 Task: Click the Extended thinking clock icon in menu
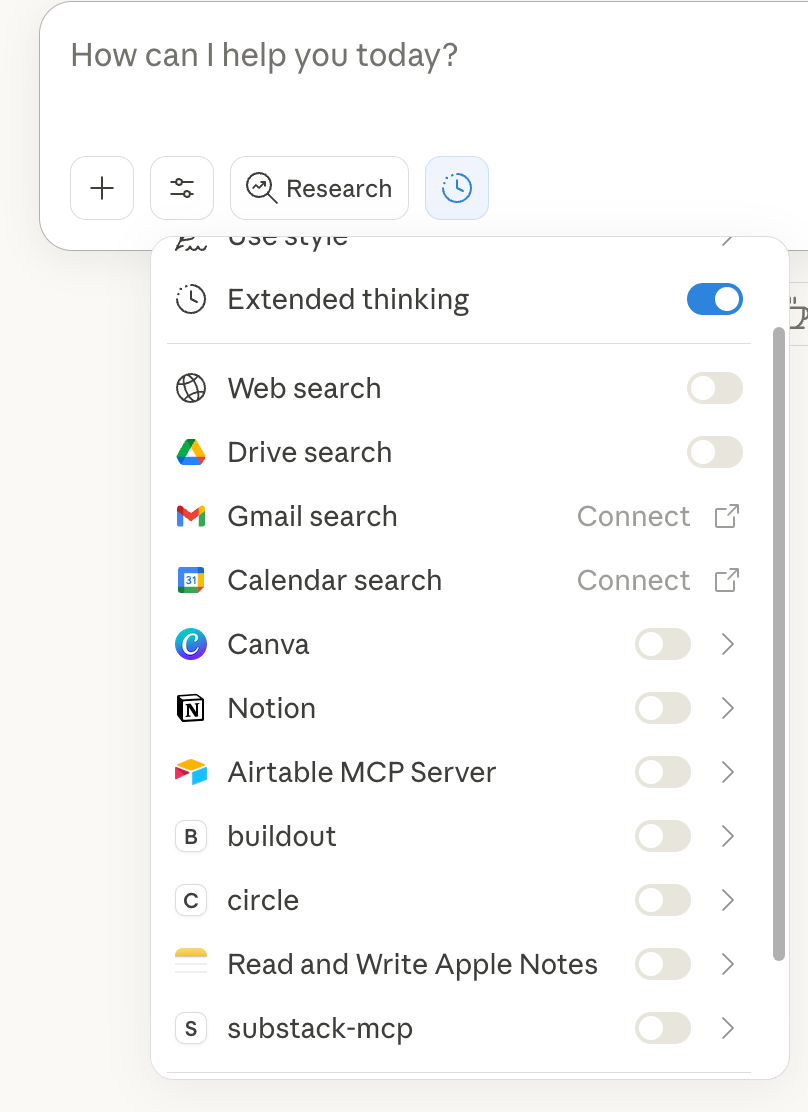[x=191, y=299]
